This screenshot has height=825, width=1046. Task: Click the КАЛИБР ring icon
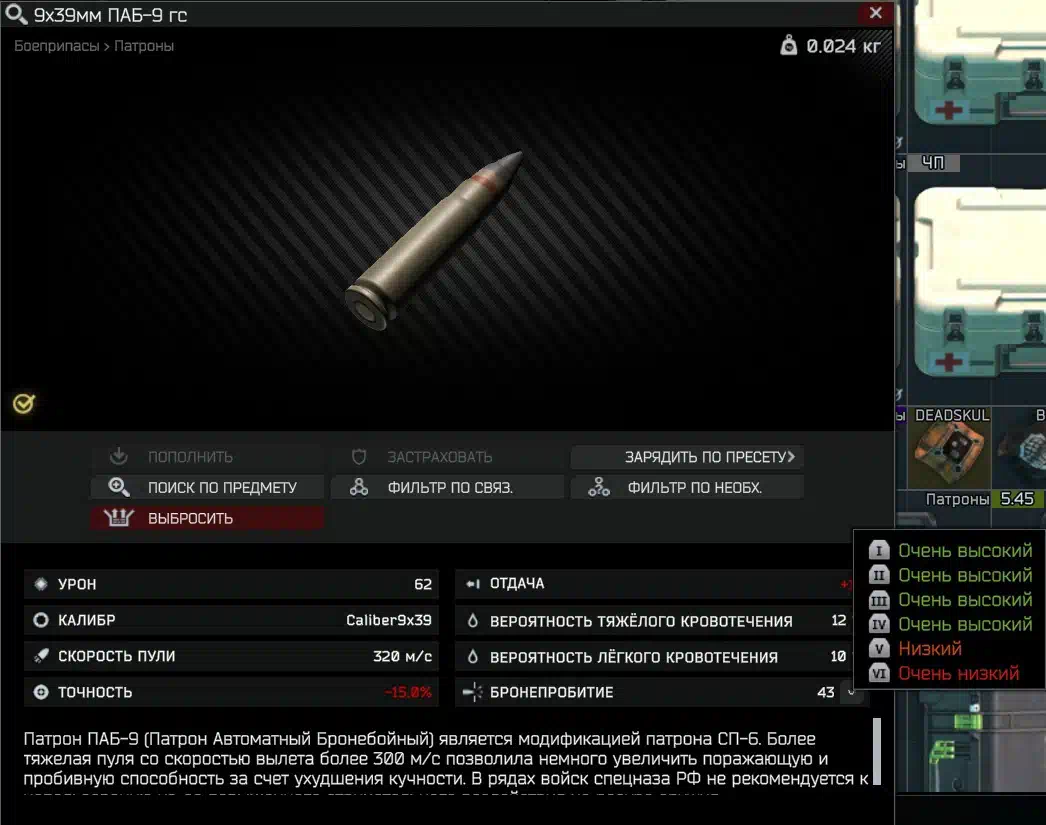[x=41, y=620]
